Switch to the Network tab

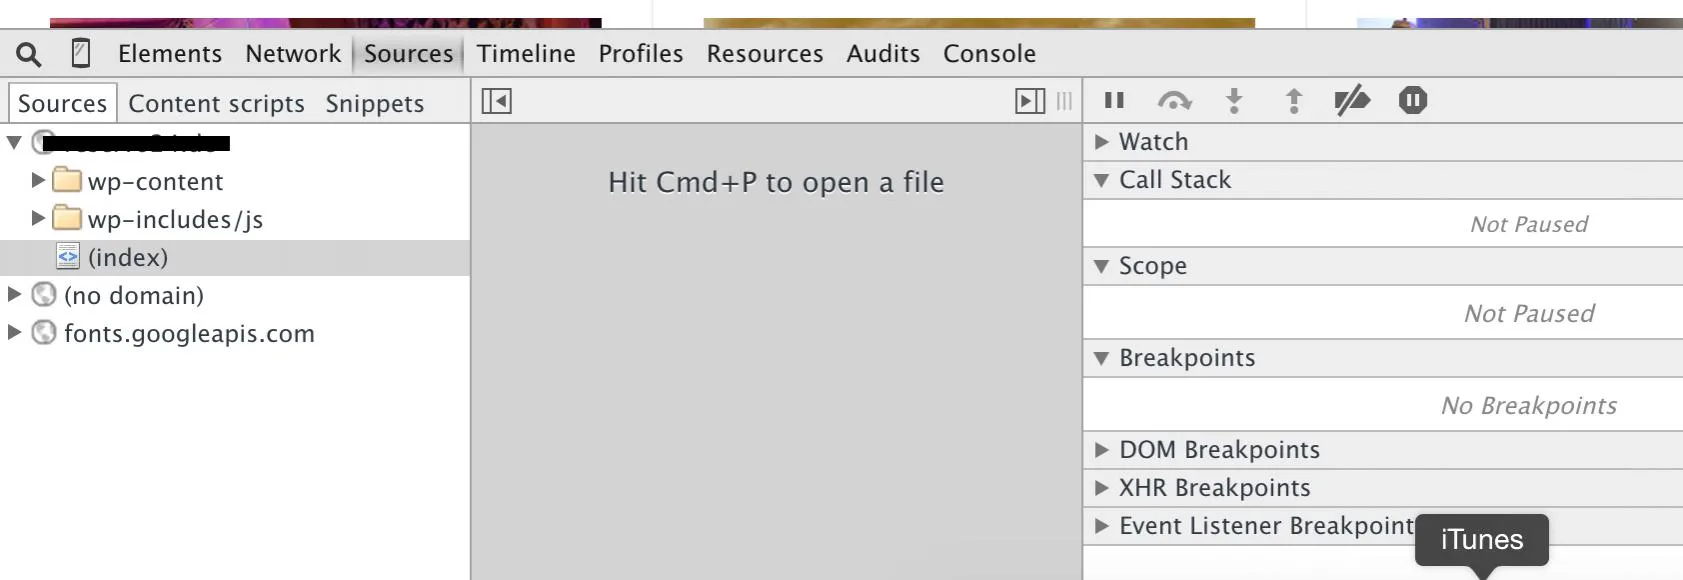293,54
